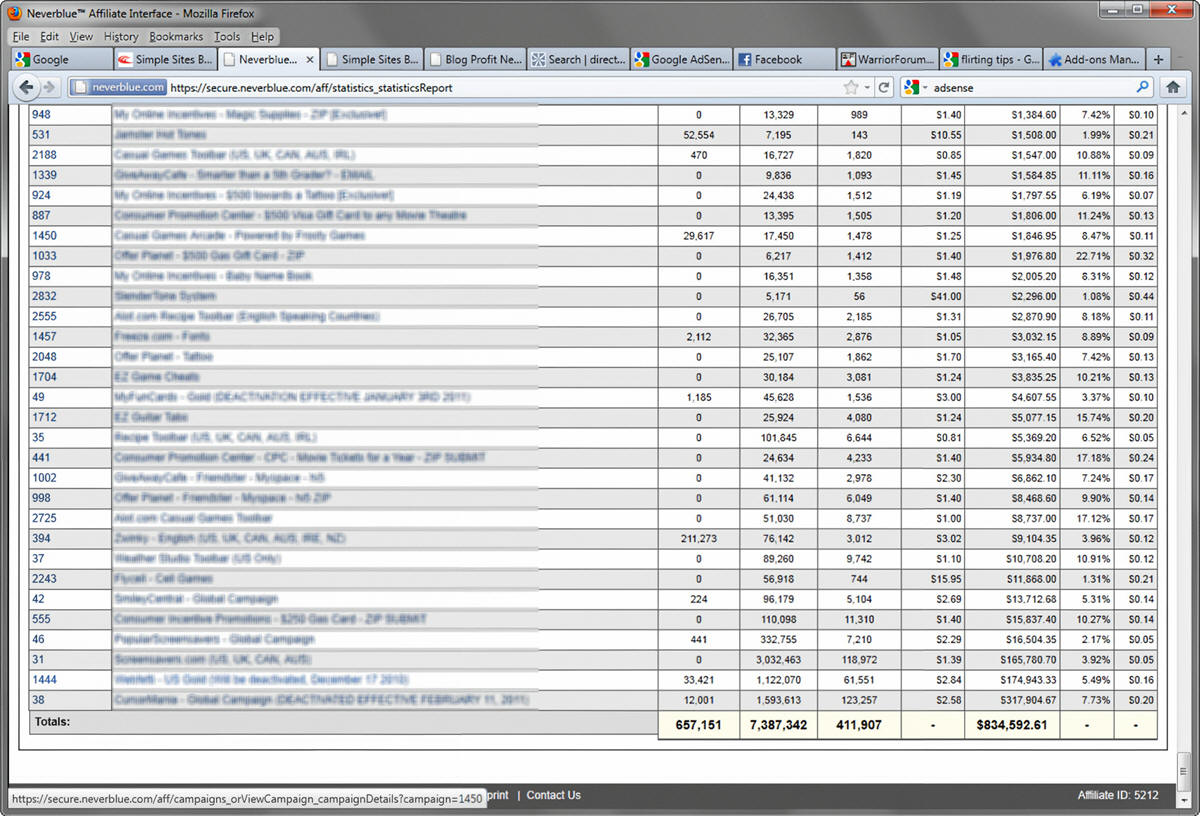
Task: Select the totals value 7,387,342
Action: [778, 725]
